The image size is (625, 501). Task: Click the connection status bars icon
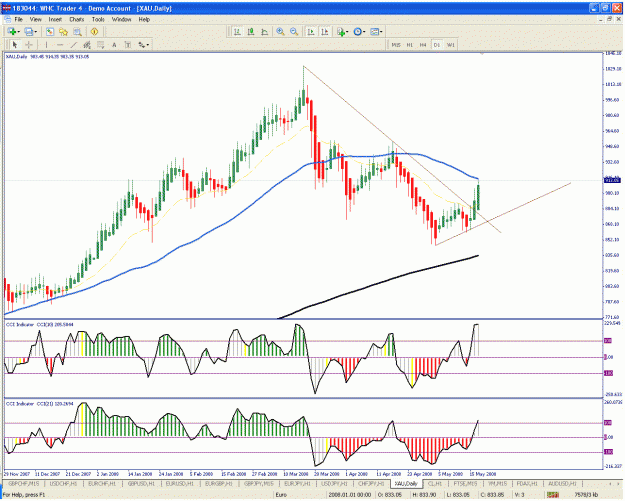(552, 495)
